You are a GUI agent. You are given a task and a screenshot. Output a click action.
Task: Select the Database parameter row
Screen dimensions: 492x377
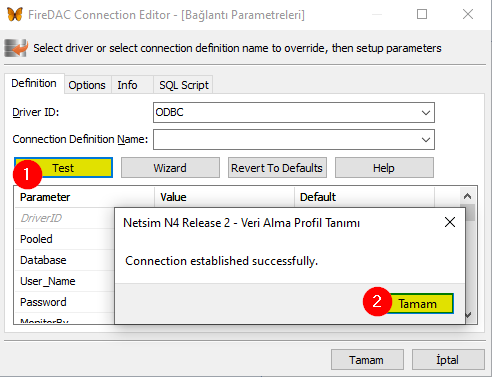[65, 260]
